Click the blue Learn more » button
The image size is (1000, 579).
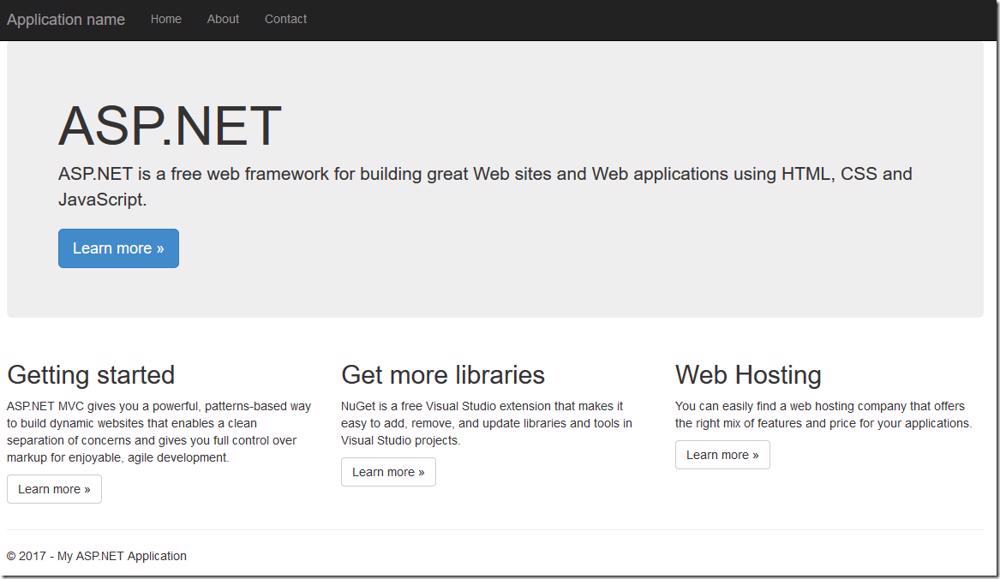click(x=119, y=248)
